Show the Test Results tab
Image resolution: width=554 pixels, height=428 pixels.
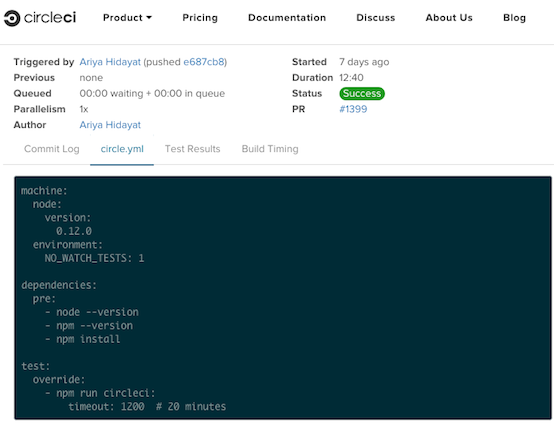click(x=193, y=149)
